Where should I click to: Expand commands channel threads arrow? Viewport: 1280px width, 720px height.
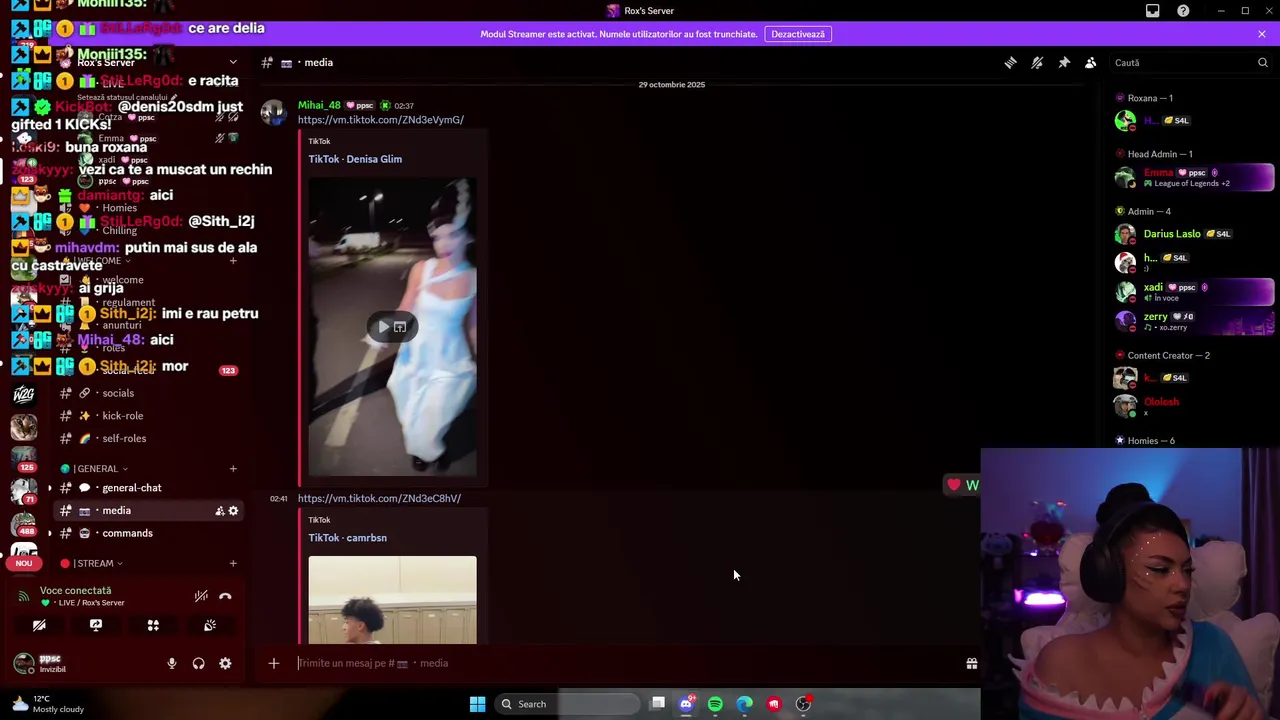49,533
